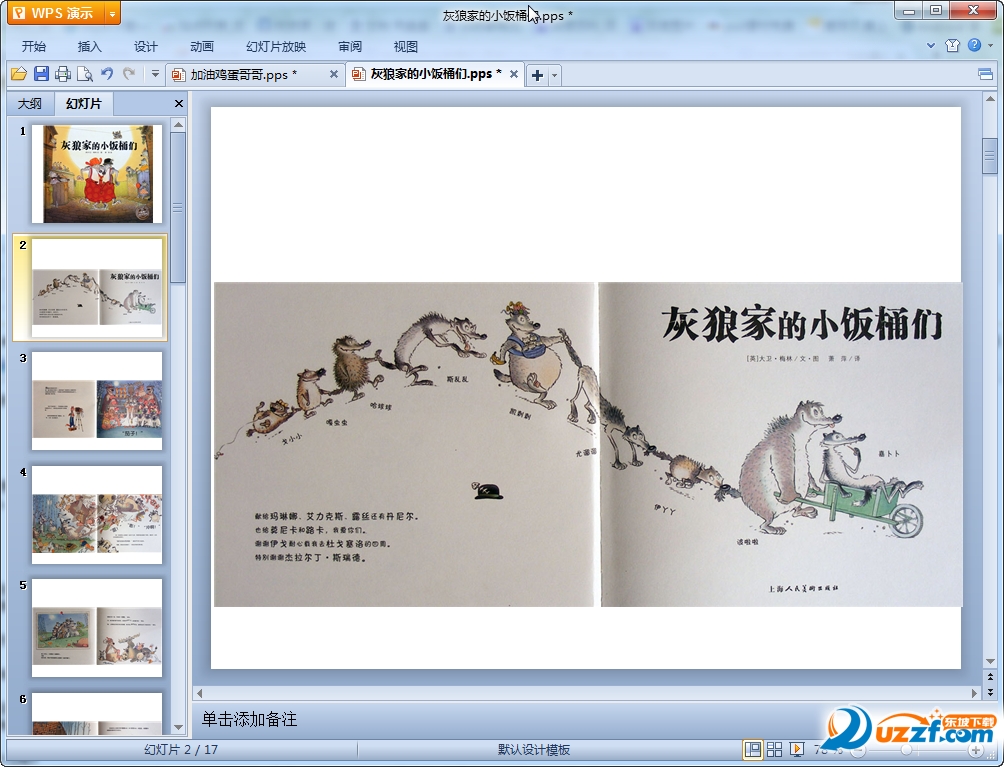The width and height of the screenshot is (1004, 767).
Task: Open the 动画 ribbon tab
Action: [202, 47]
